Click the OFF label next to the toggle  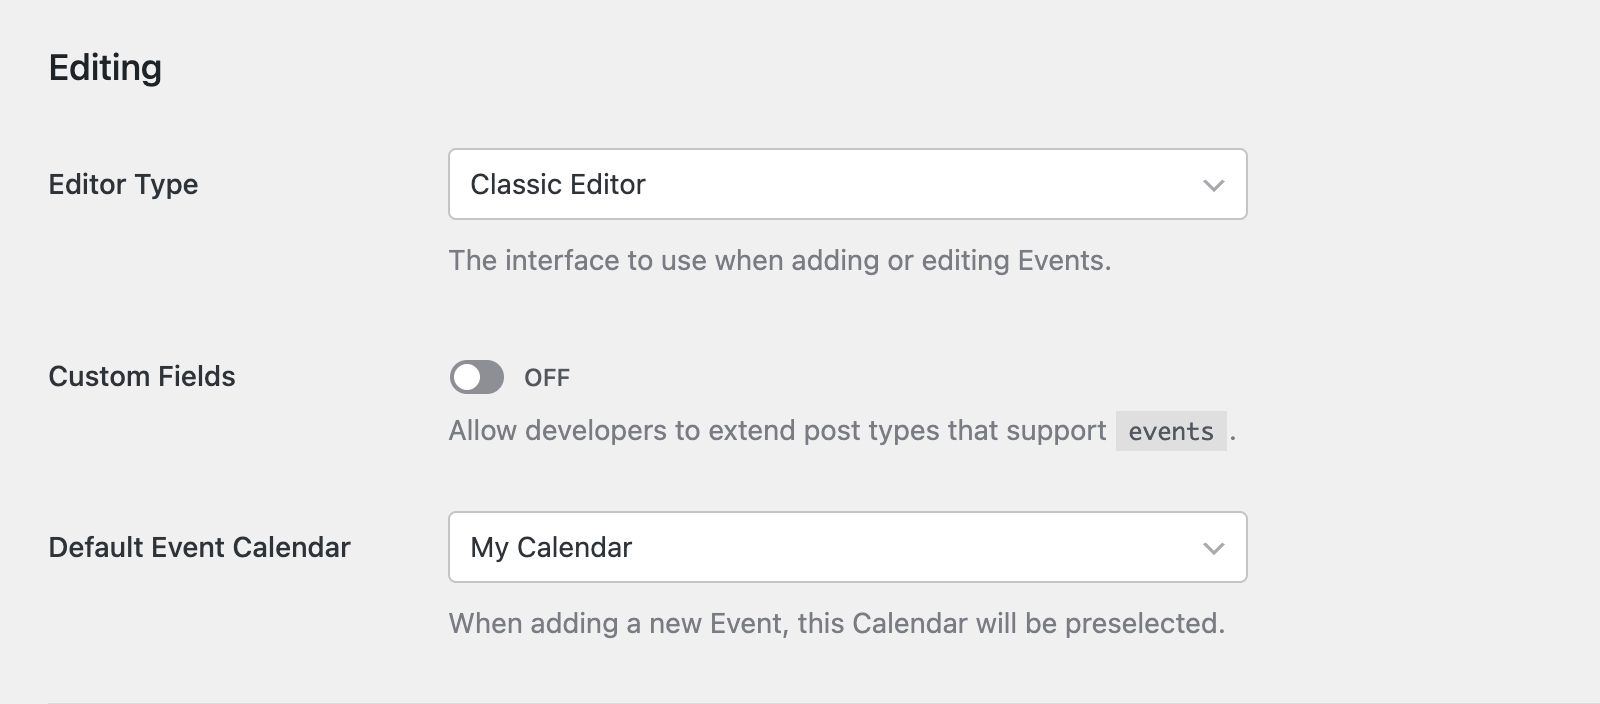point(548,378)
